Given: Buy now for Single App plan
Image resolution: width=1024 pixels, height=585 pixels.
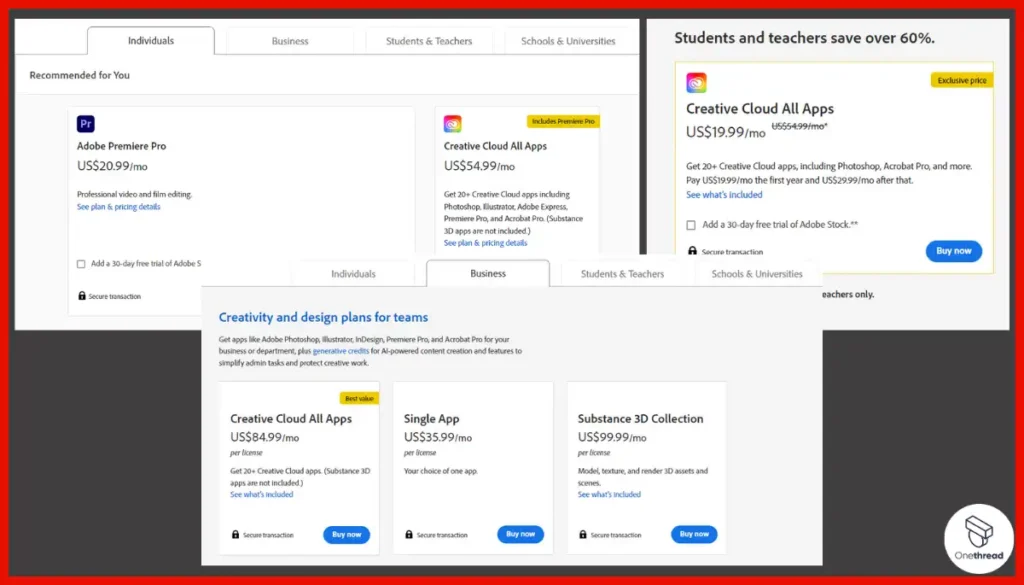Looking at the screenshot, I should coord(520,534).
